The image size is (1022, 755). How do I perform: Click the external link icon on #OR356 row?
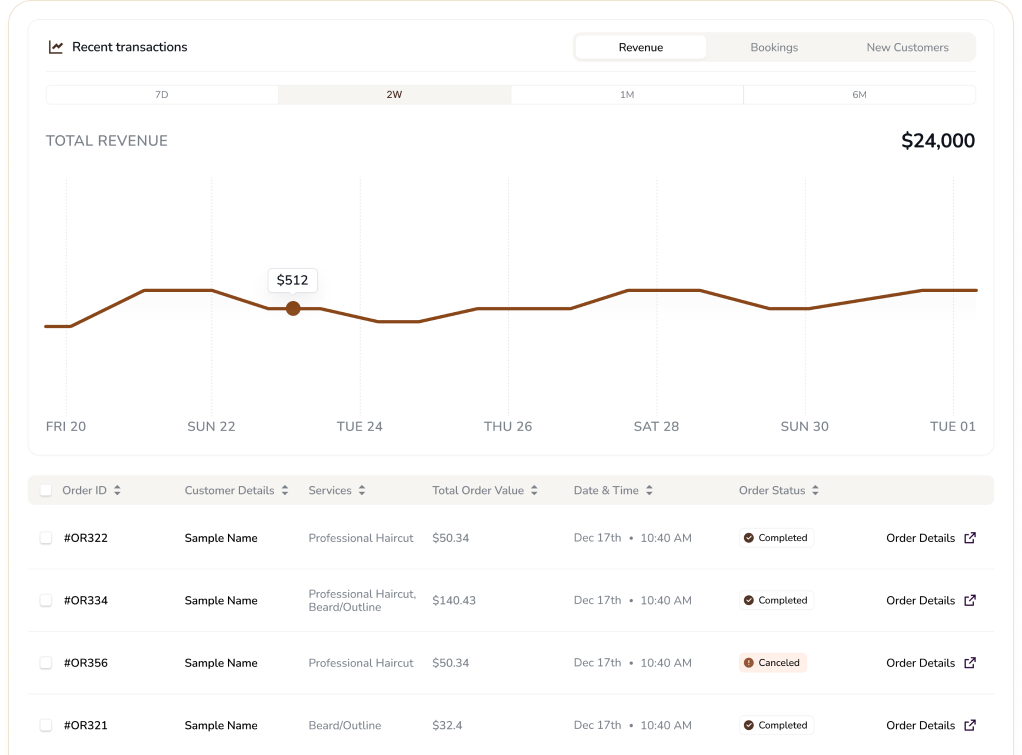(x=968, y=663)
